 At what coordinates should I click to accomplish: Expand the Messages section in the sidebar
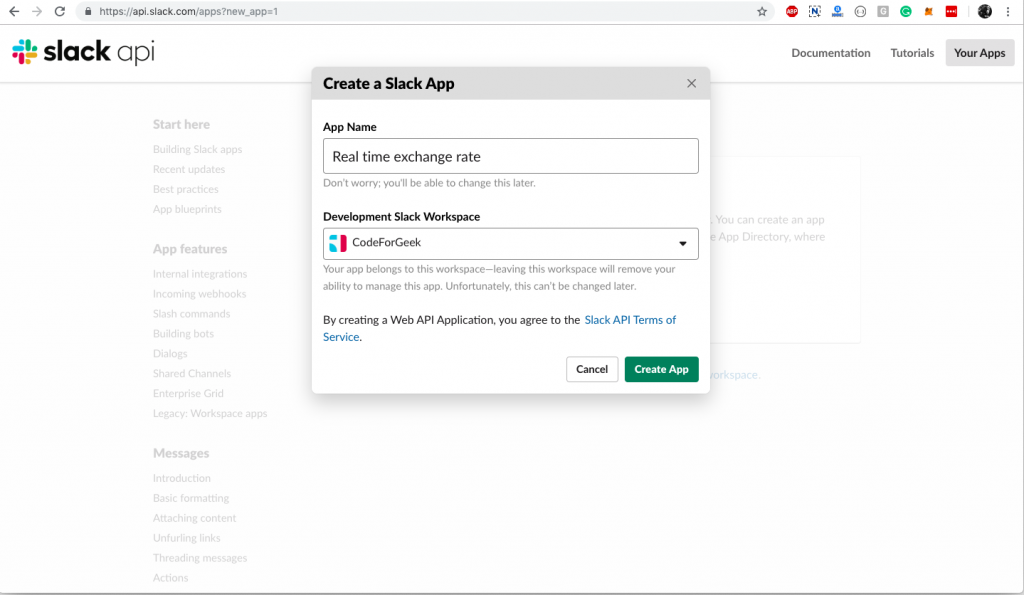tap(180, 453)
